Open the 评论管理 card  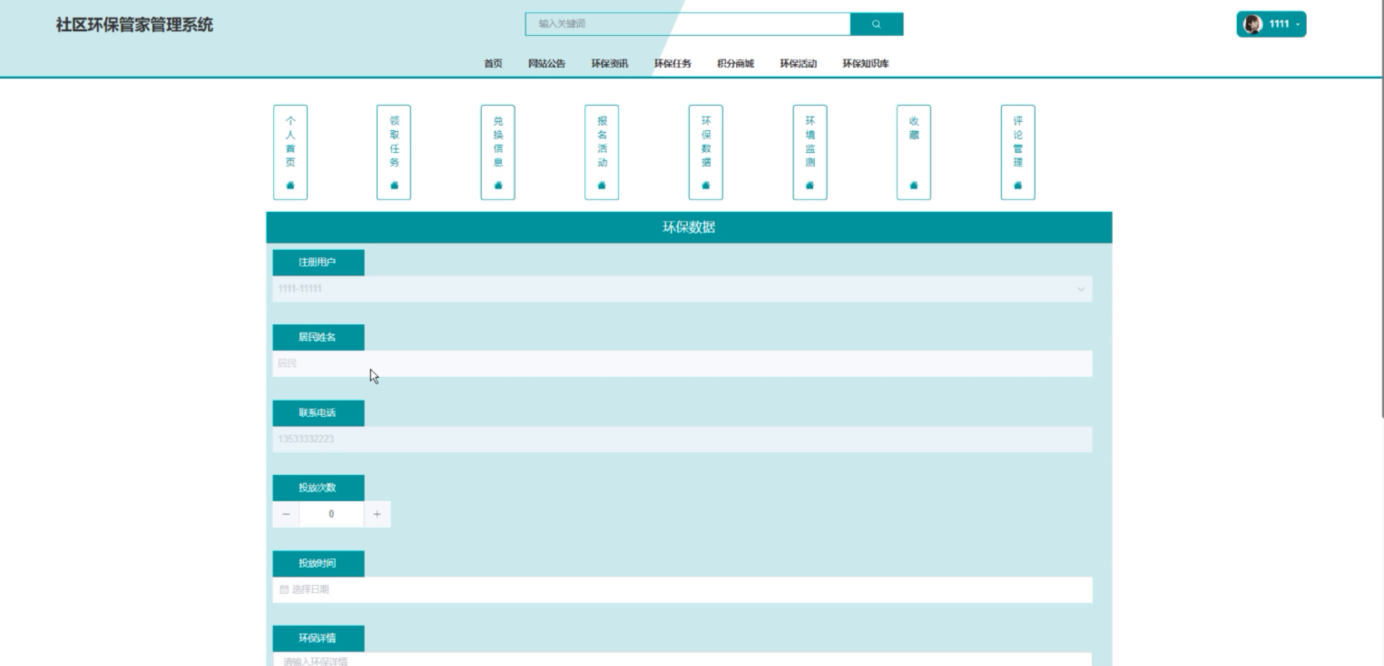point(1018,152)
